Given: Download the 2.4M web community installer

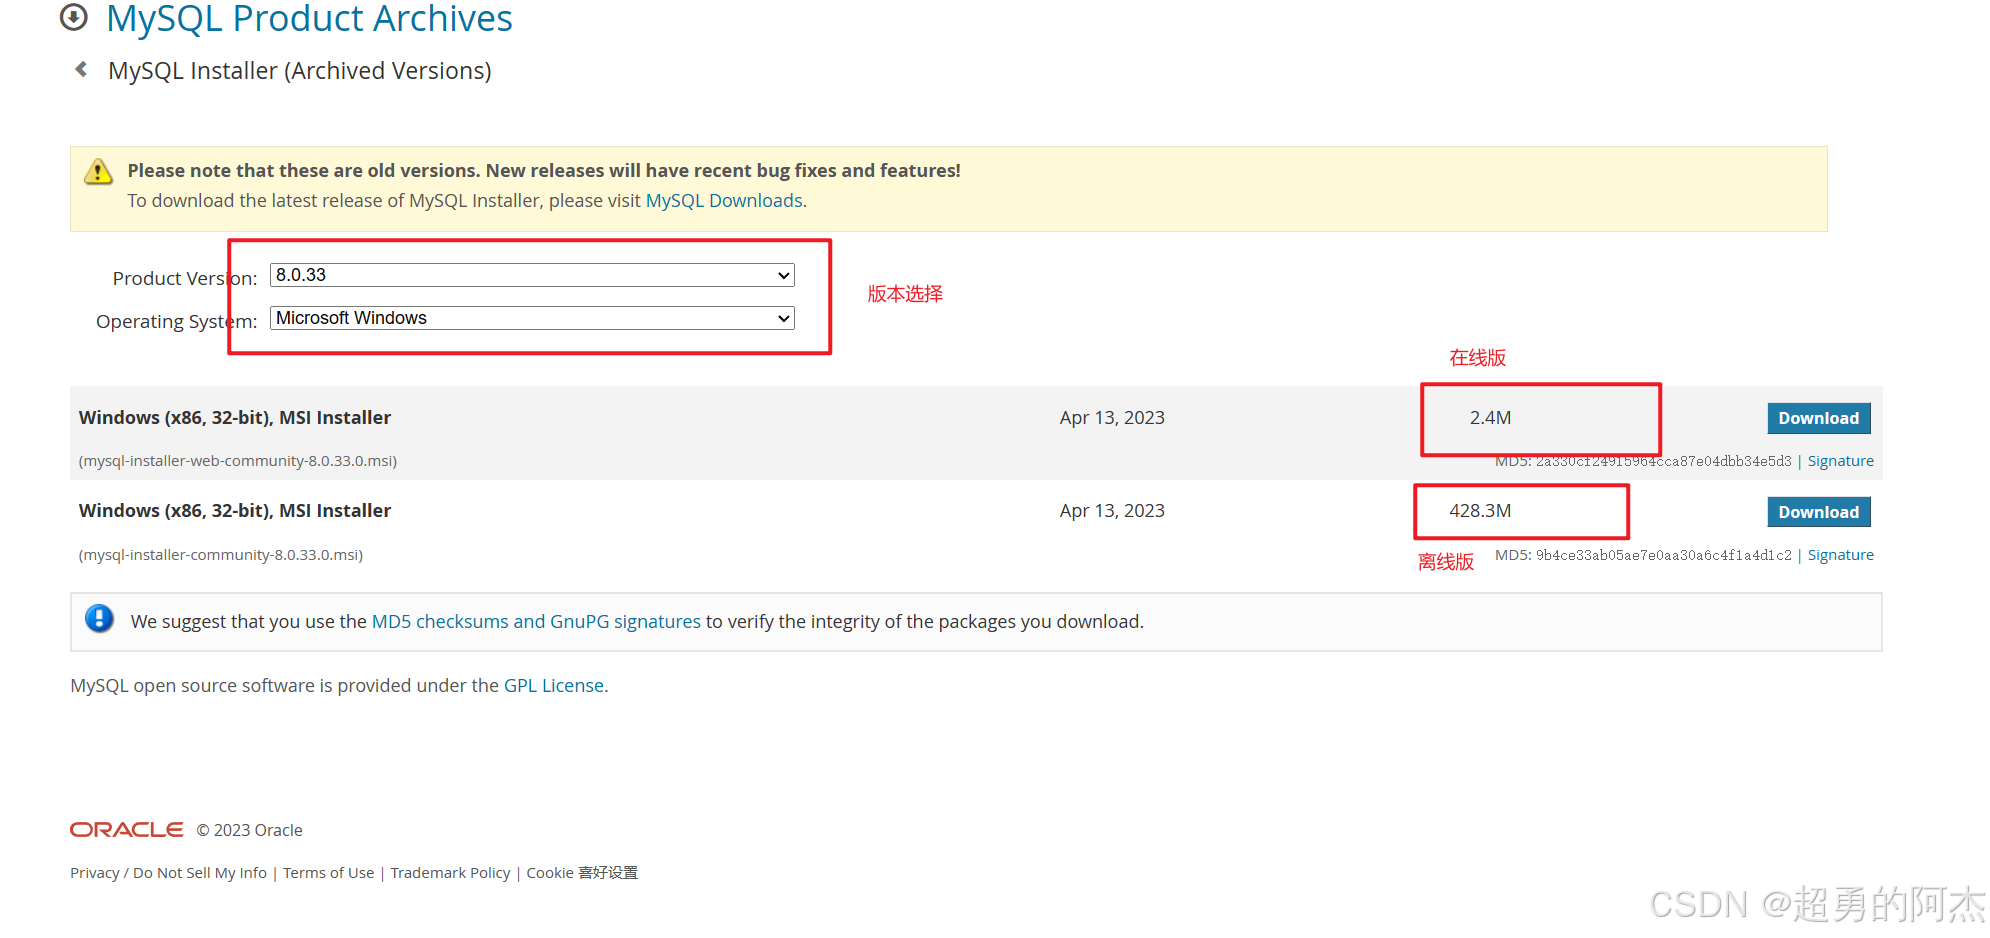Looking at the screenshot, I should pos(1818,418).
